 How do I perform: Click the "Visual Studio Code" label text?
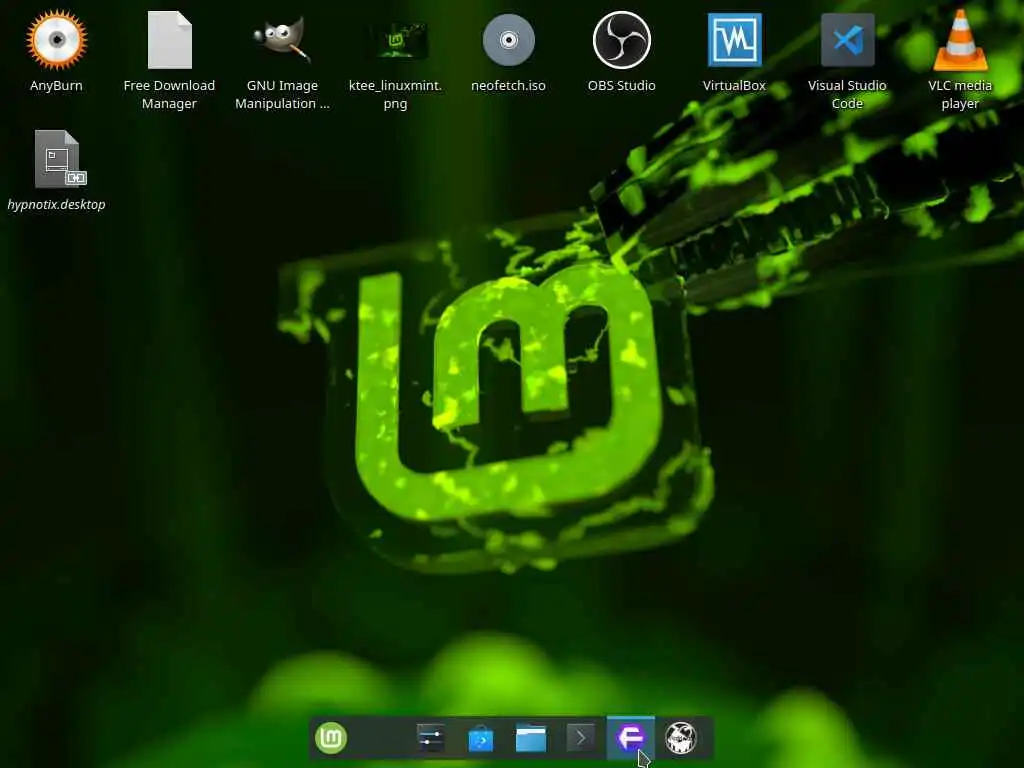(847, 94)
